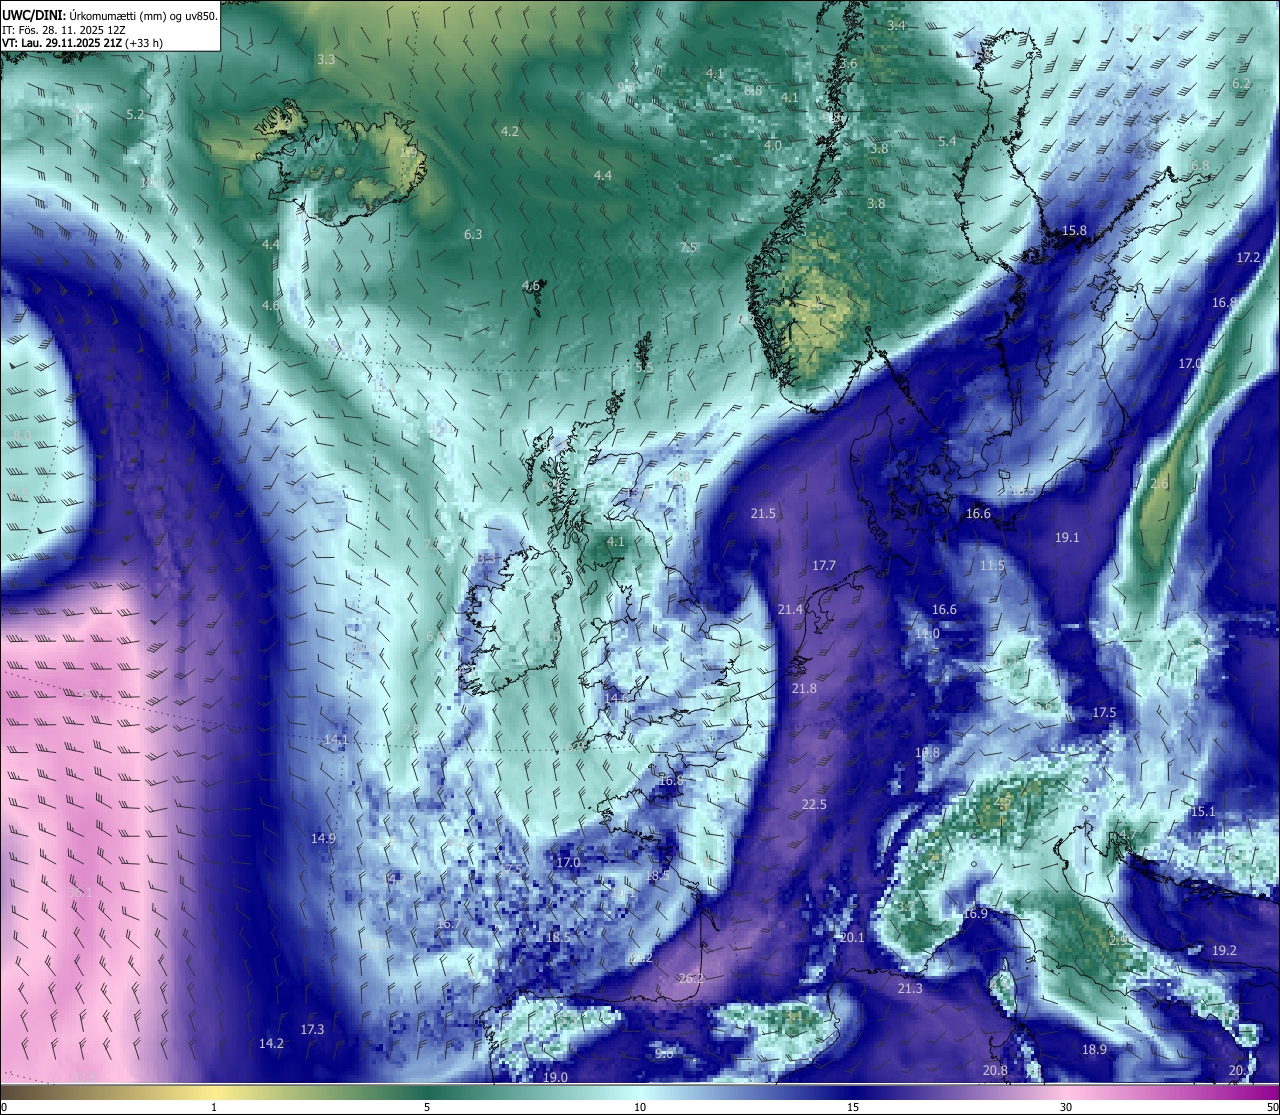Click the map value 19.2
Screen dimensions: 1280x1115
[1224, 951]
